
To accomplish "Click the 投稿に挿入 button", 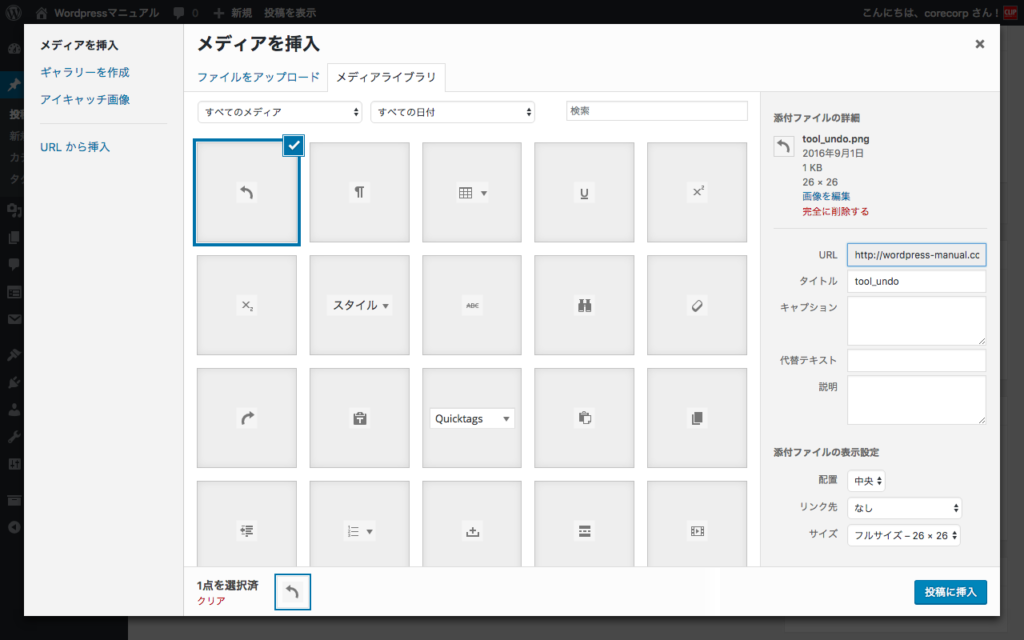I will tap(950, 592).
